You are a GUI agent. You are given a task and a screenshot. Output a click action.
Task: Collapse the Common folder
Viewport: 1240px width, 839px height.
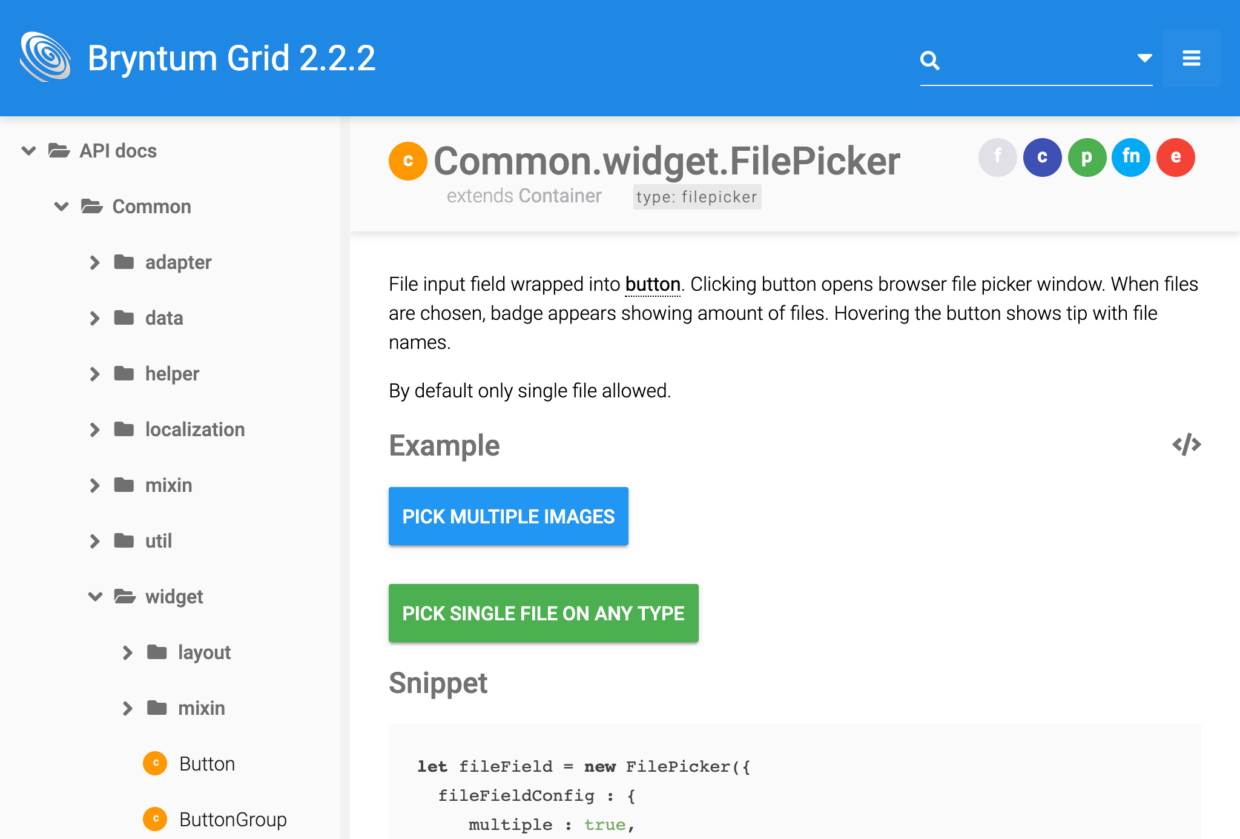coord(61,206)
